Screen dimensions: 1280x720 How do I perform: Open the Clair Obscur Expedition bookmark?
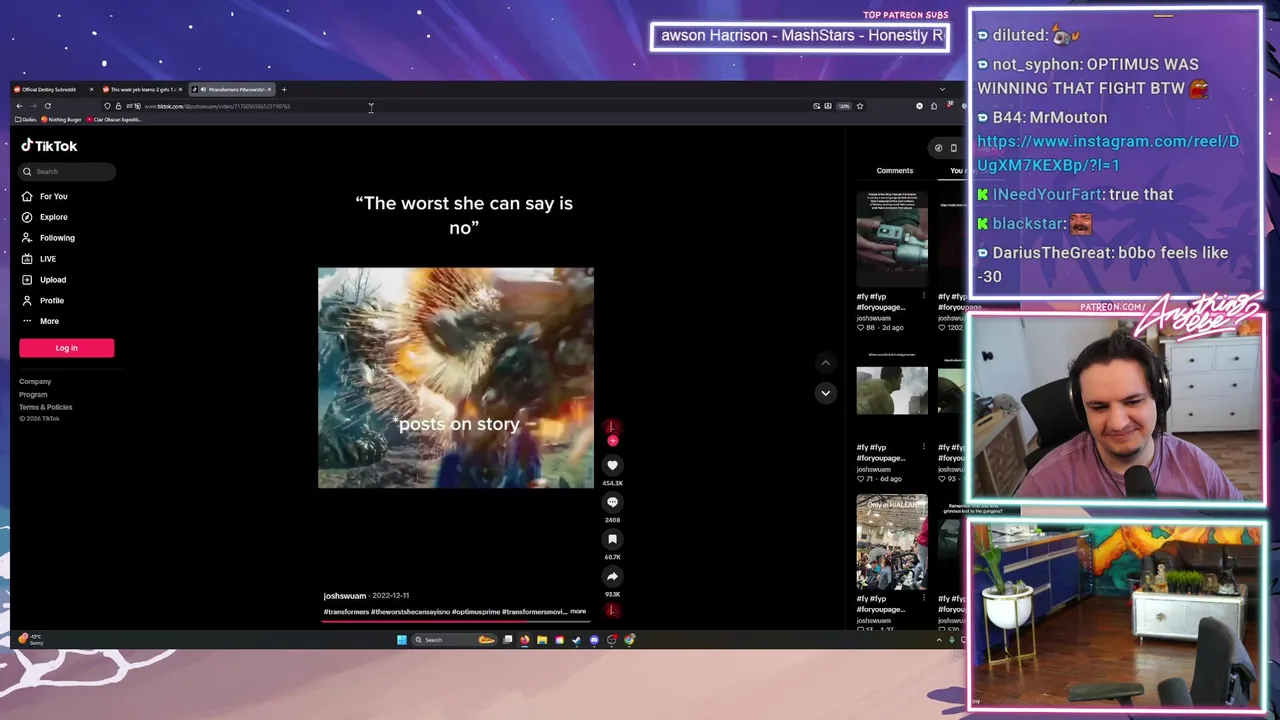click(x=114, y=120)
